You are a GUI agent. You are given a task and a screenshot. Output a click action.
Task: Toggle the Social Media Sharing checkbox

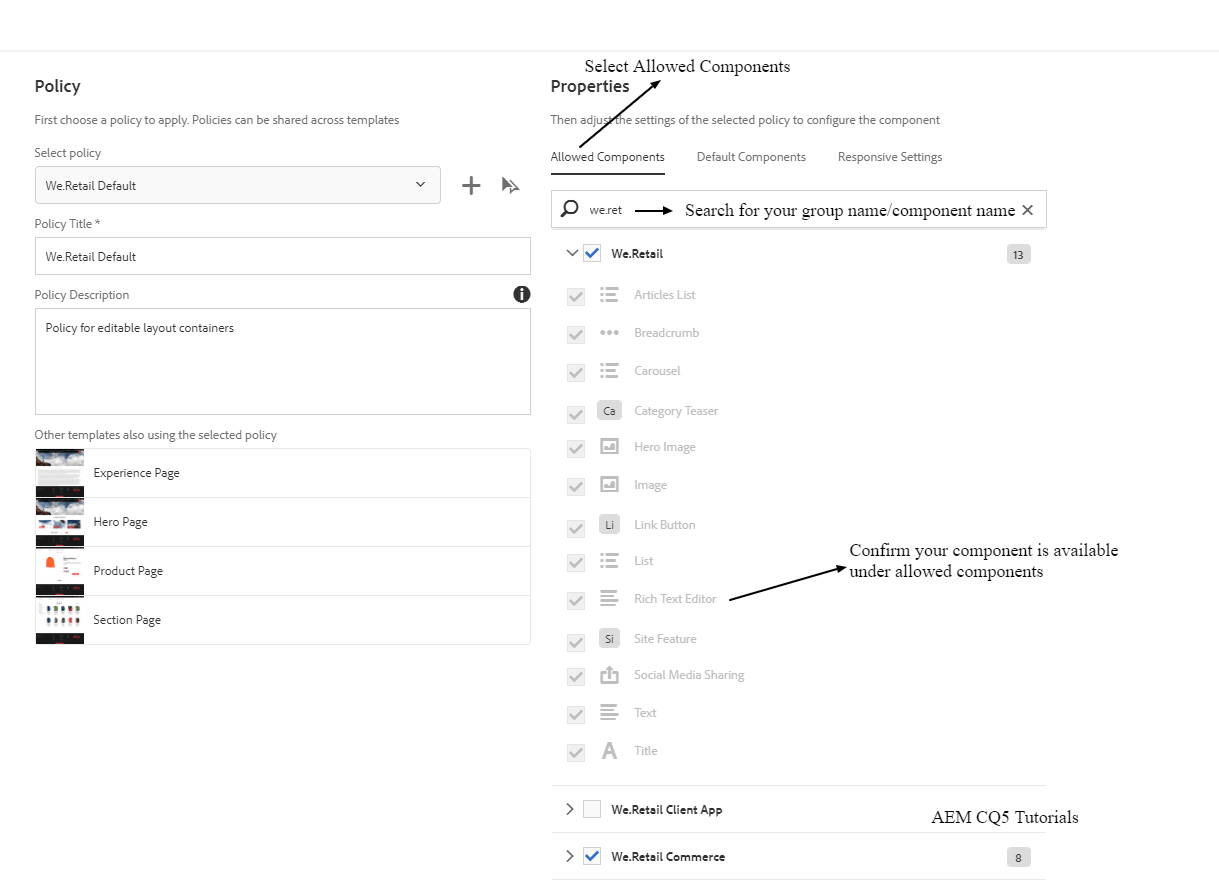click(576, 677)
